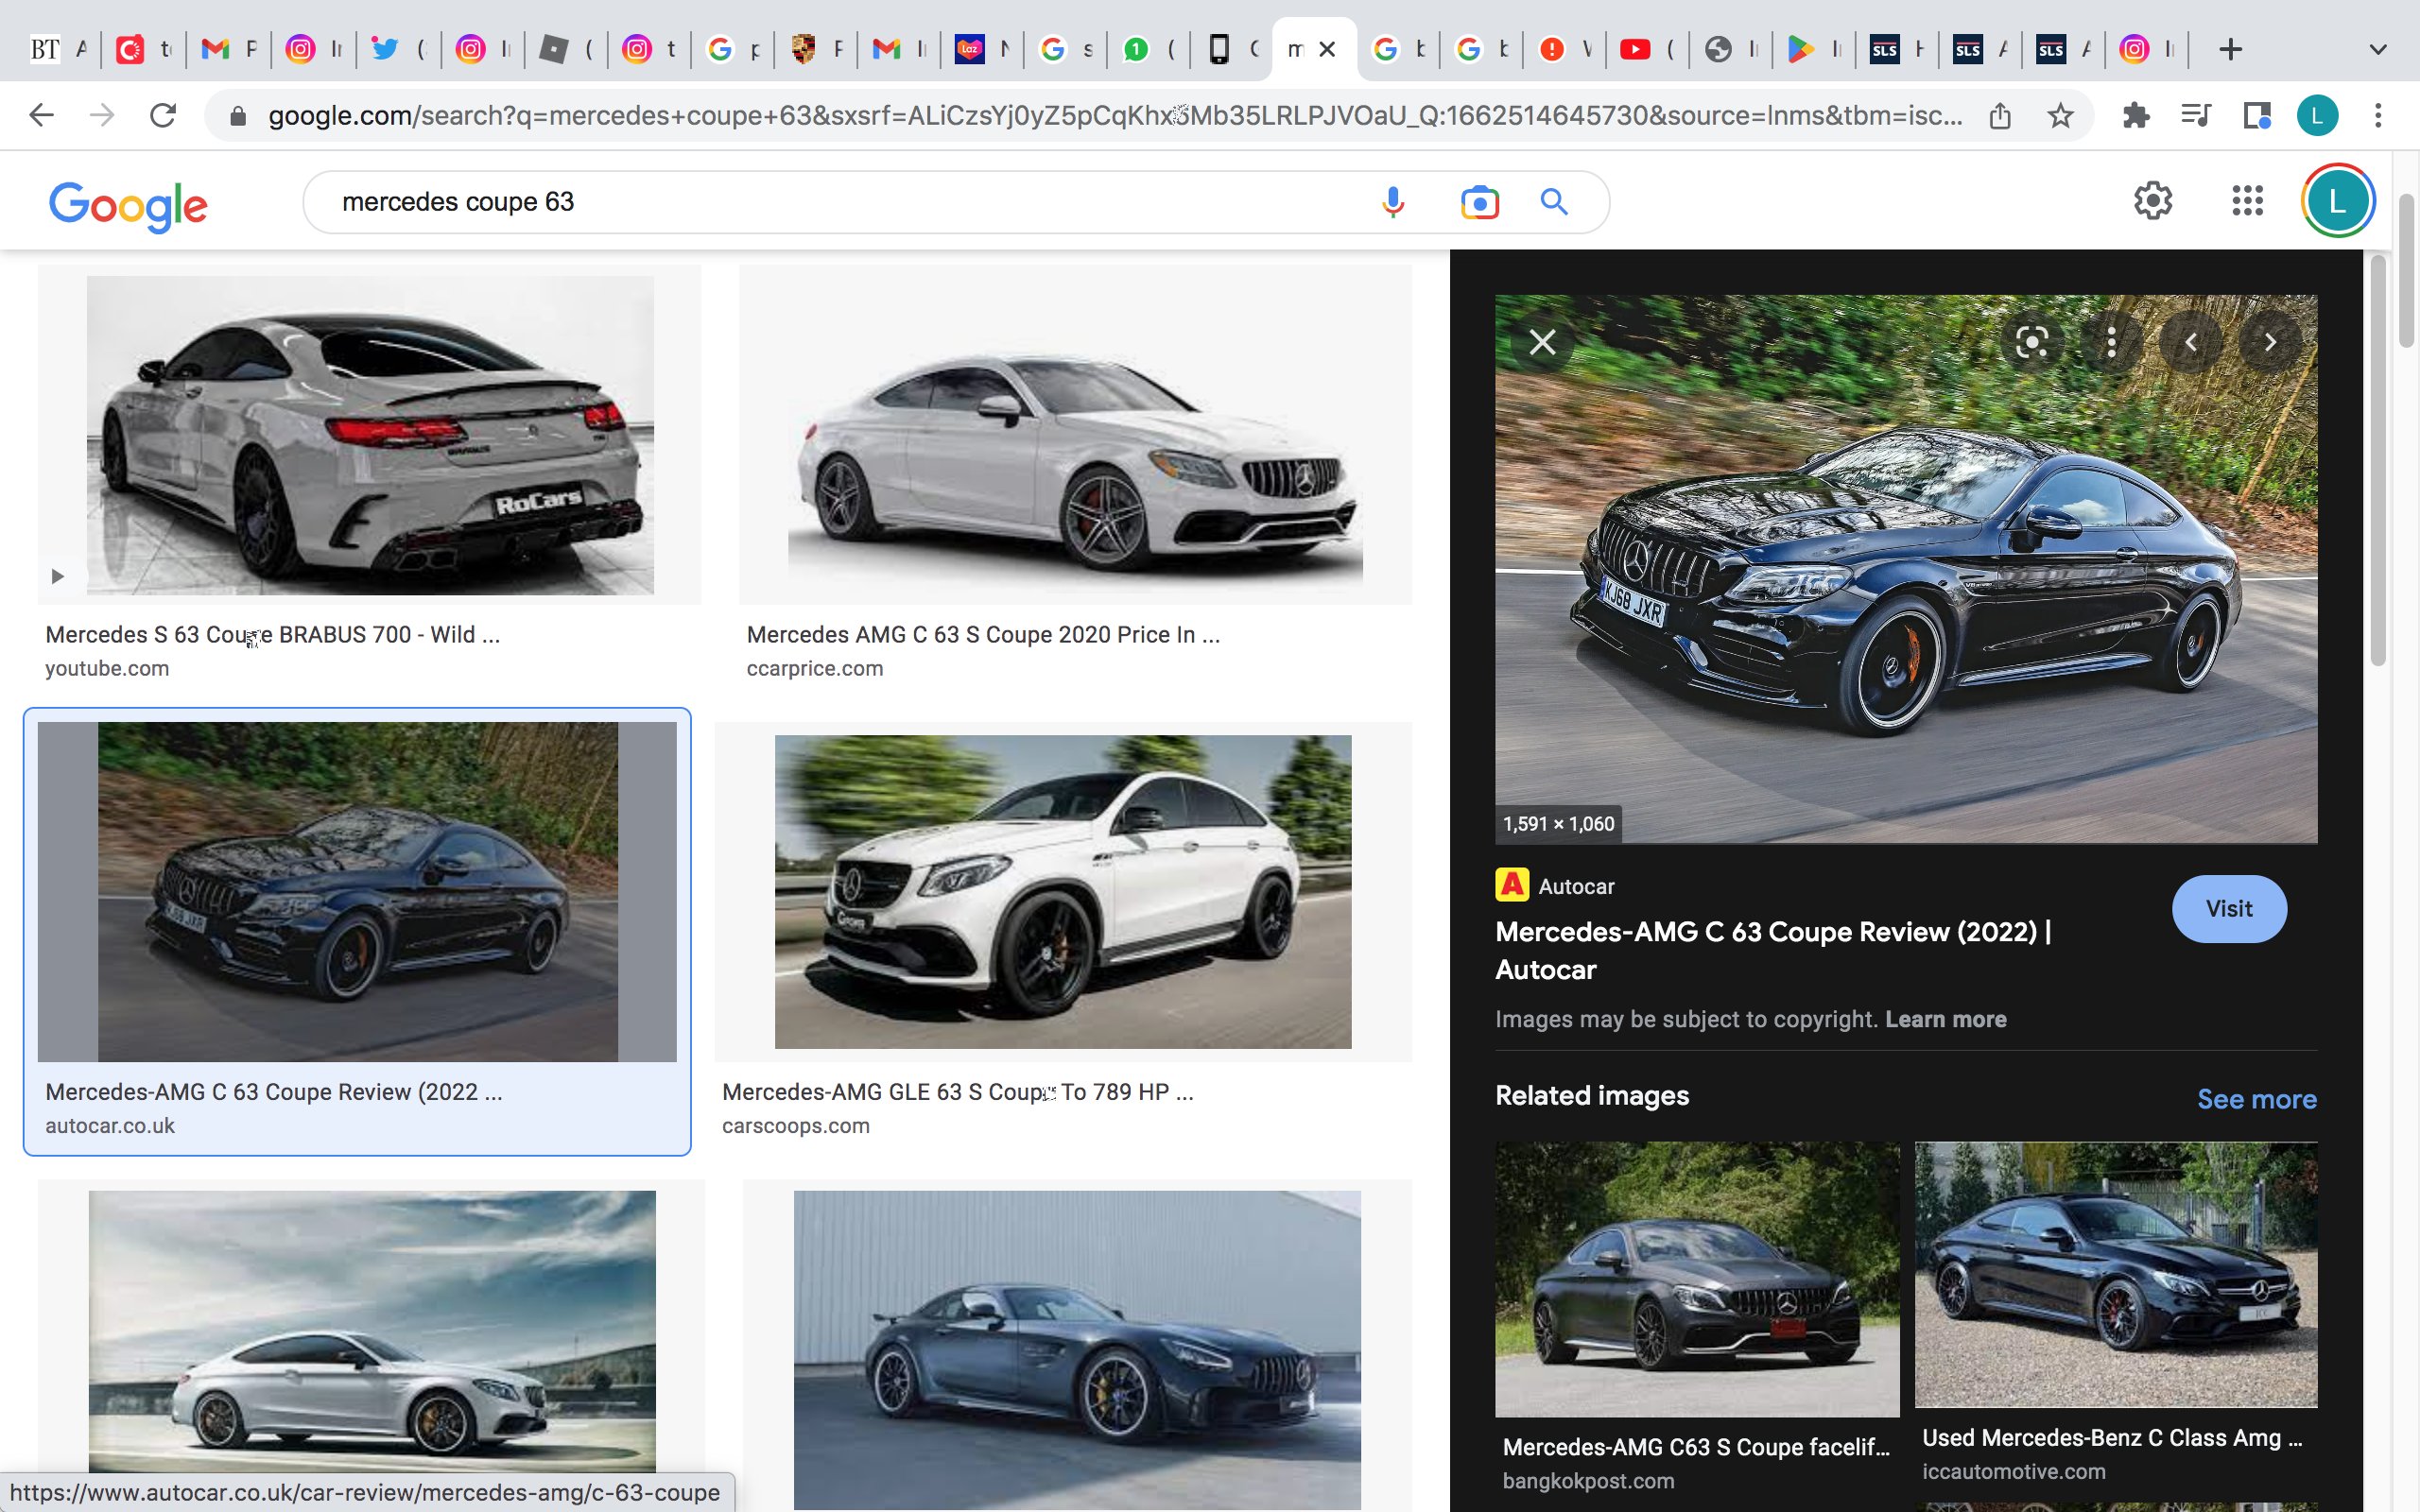2420x1512 pixels.
Task: Click Mercedes AMG C 63 S Coupe 2020 caption
Action: [x=983, y=635]
